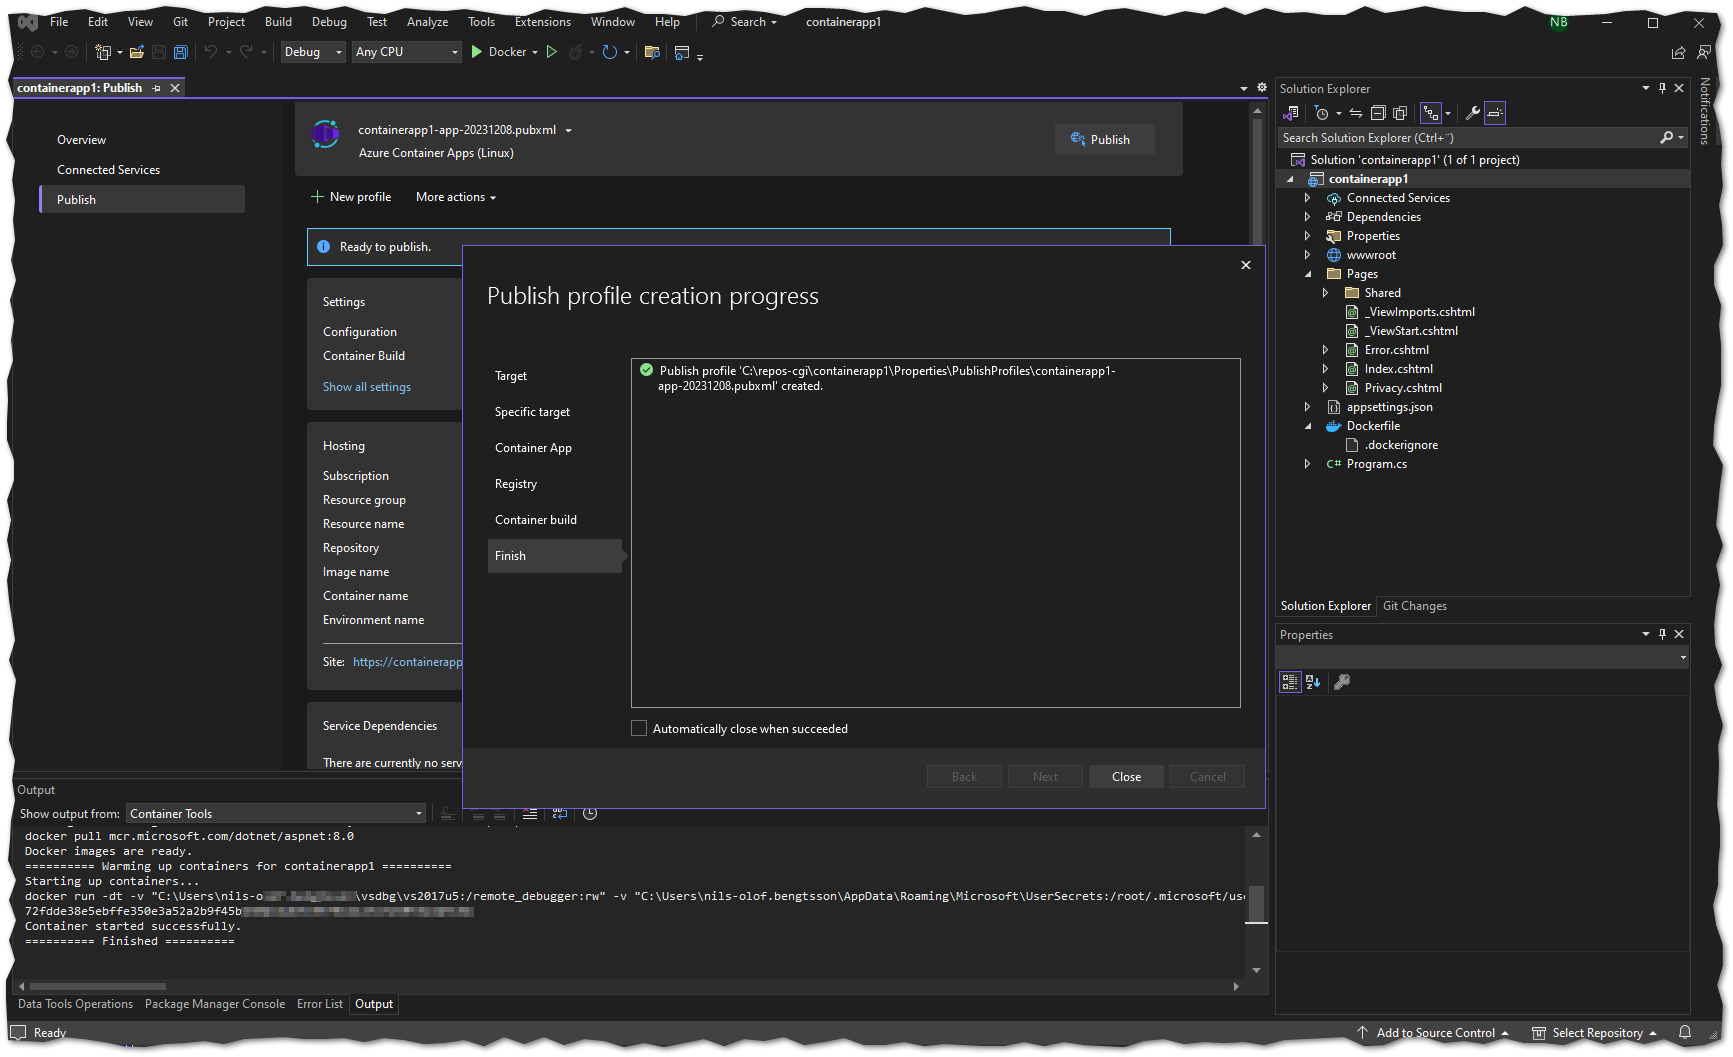Pin the Solution Explorer panel
Viewport: 1733px width, 1057px height.
coord(1662,88)
